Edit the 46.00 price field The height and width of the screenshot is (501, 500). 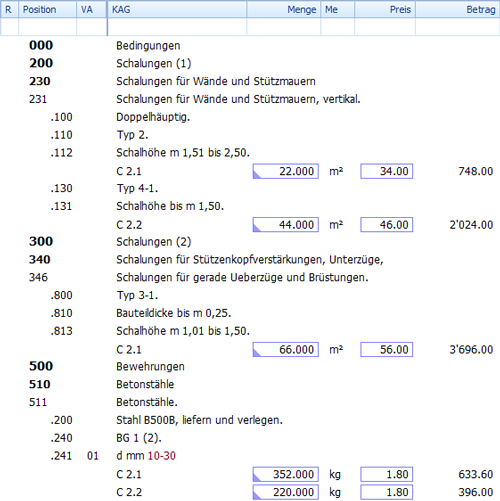[x=386, y=224]
